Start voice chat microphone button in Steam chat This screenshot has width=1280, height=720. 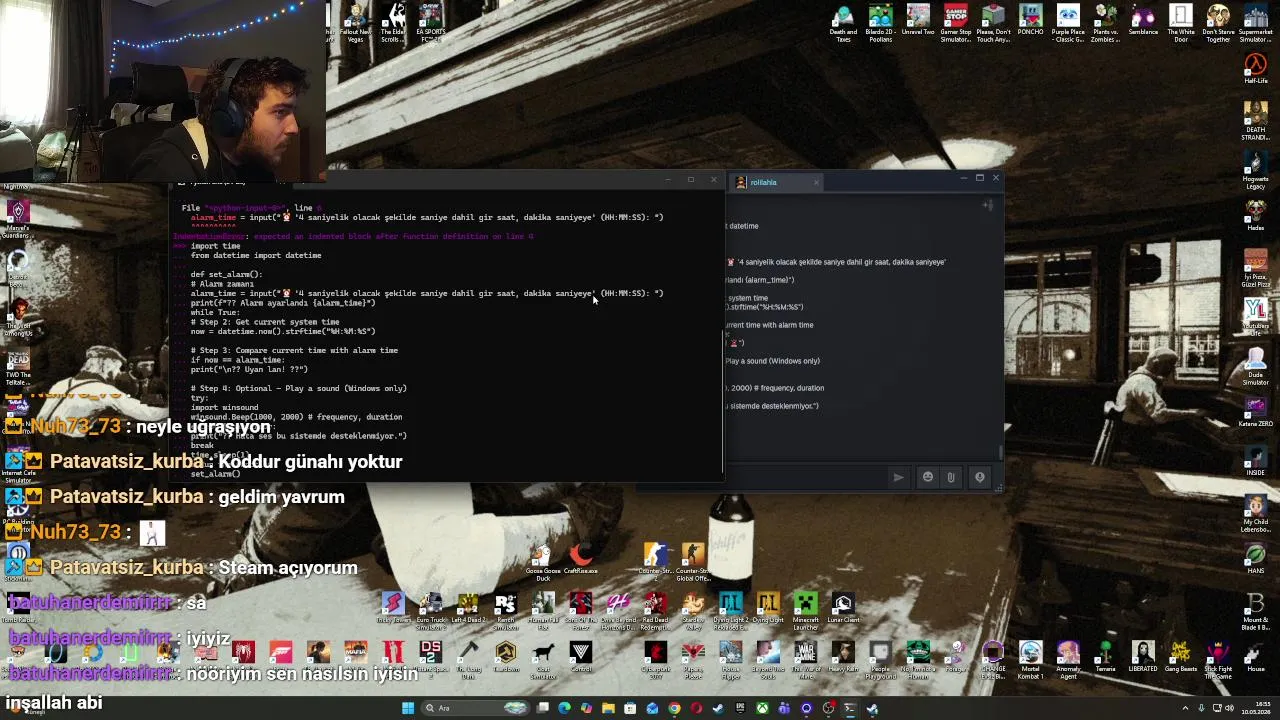pyautogui.click(x=980, y=477)
